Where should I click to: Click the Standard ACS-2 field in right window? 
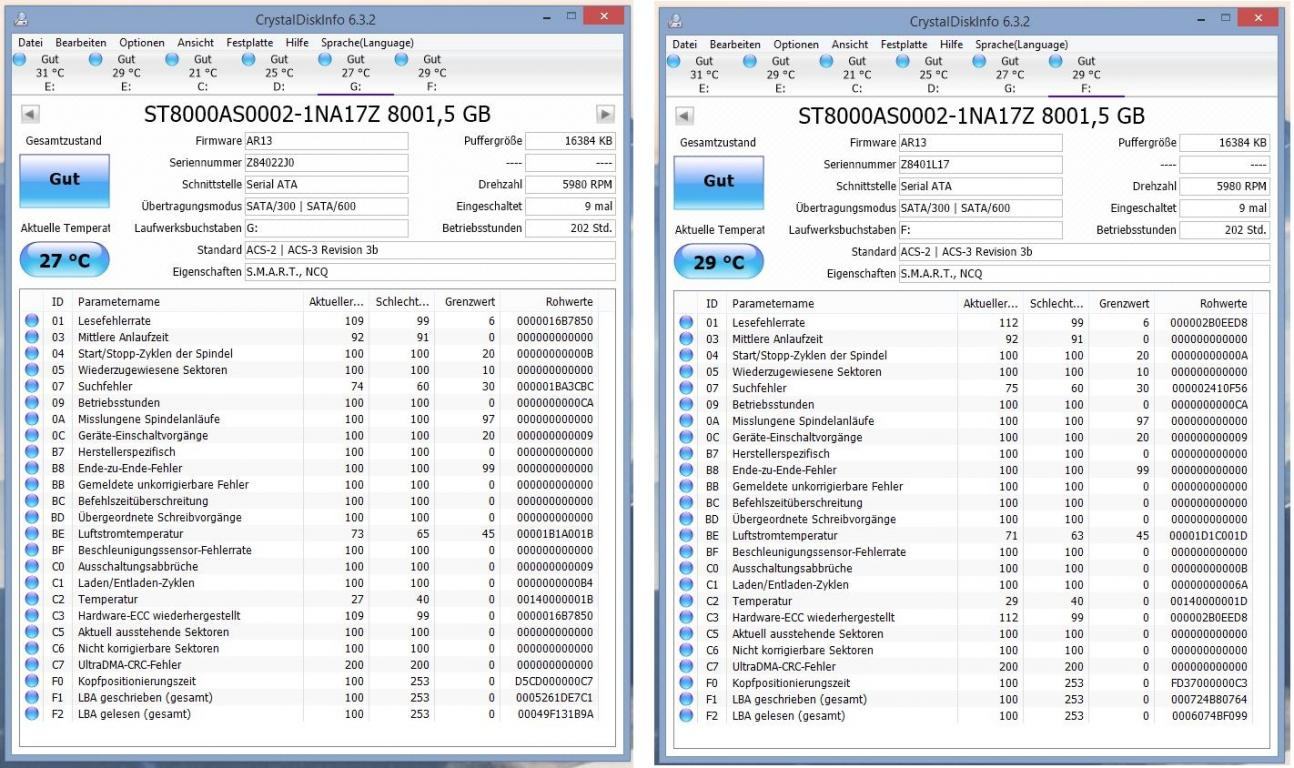pyautogui.click(x=1084, y=252)
